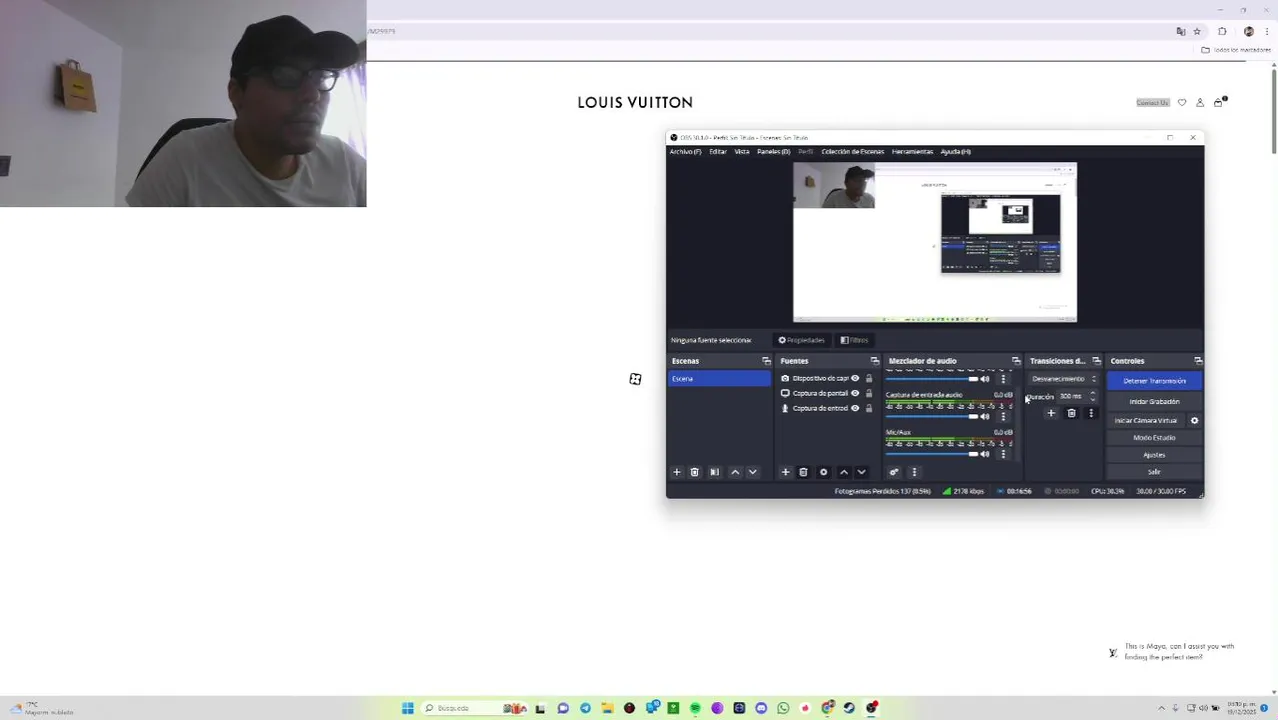Mute the topmost audio mixer channel

tap(985, 379)
